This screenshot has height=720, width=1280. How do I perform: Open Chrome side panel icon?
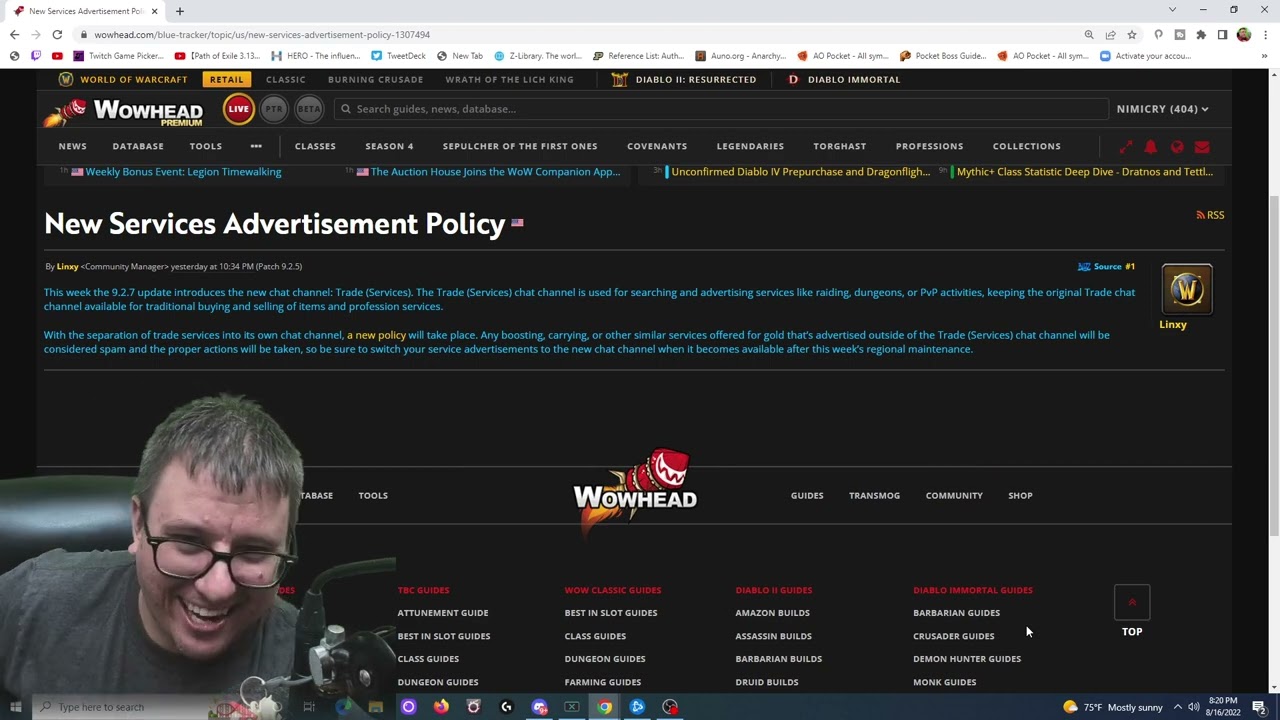click(x=1222, y=34)
